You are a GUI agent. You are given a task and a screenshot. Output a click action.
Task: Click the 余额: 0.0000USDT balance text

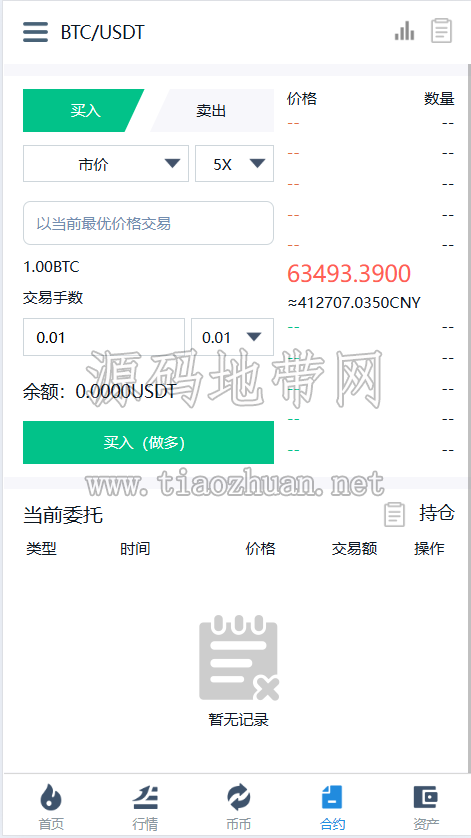point(99,392)
